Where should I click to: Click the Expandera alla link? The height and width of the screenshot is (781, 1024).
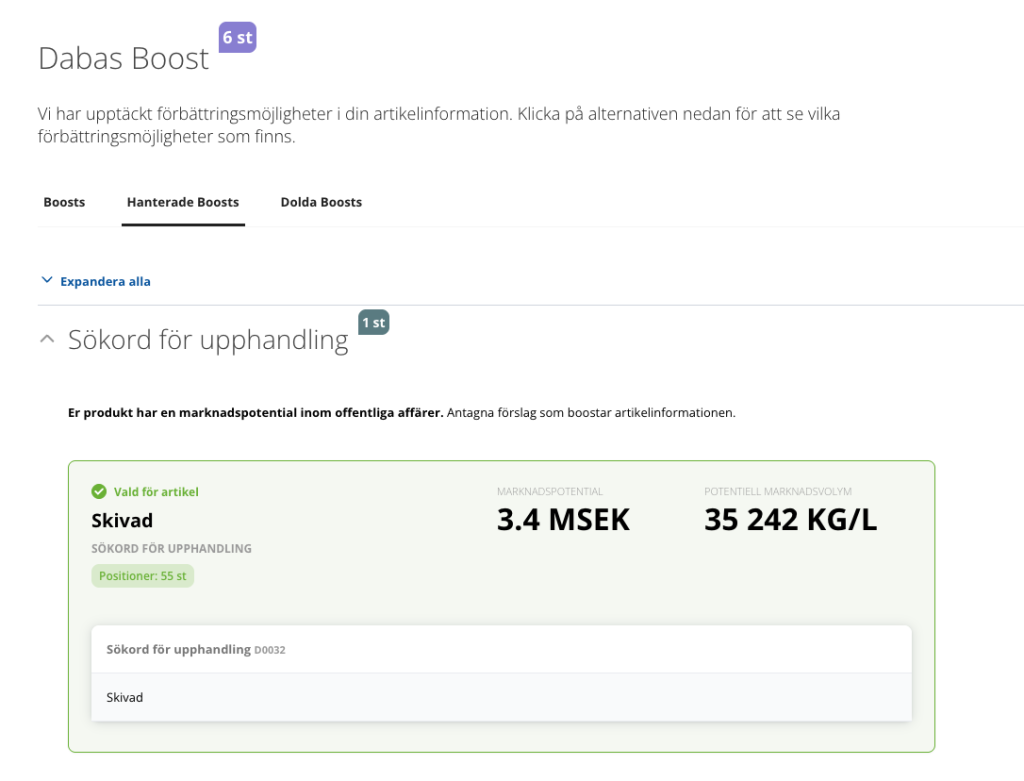[105, 281]
